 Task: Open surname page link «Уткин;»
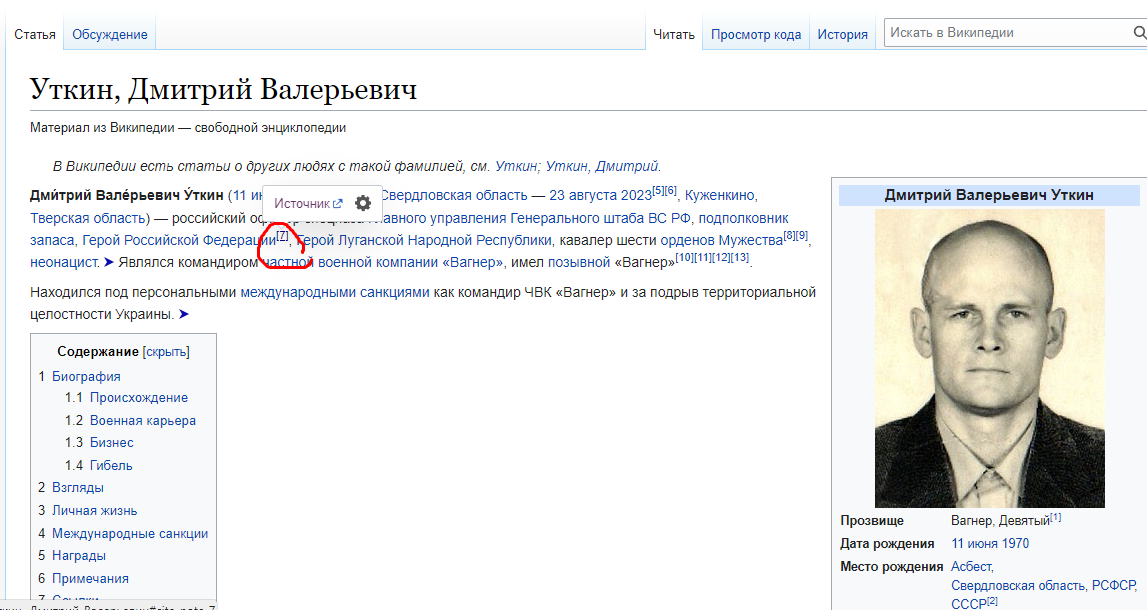pyautogui.click(x=517, y=166)
